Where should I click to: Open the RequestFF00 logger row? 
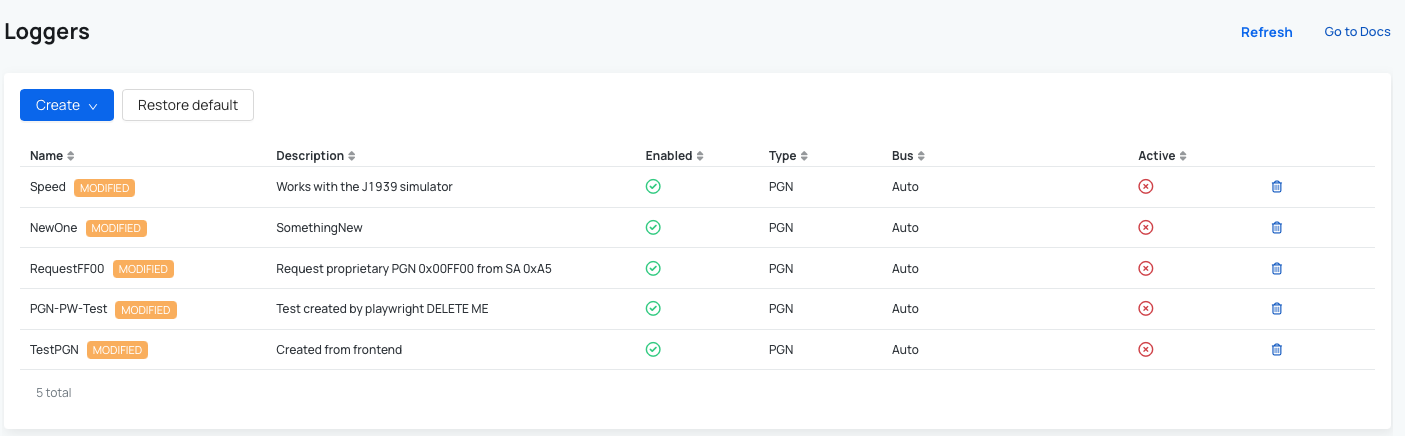[x=697, y=269]
